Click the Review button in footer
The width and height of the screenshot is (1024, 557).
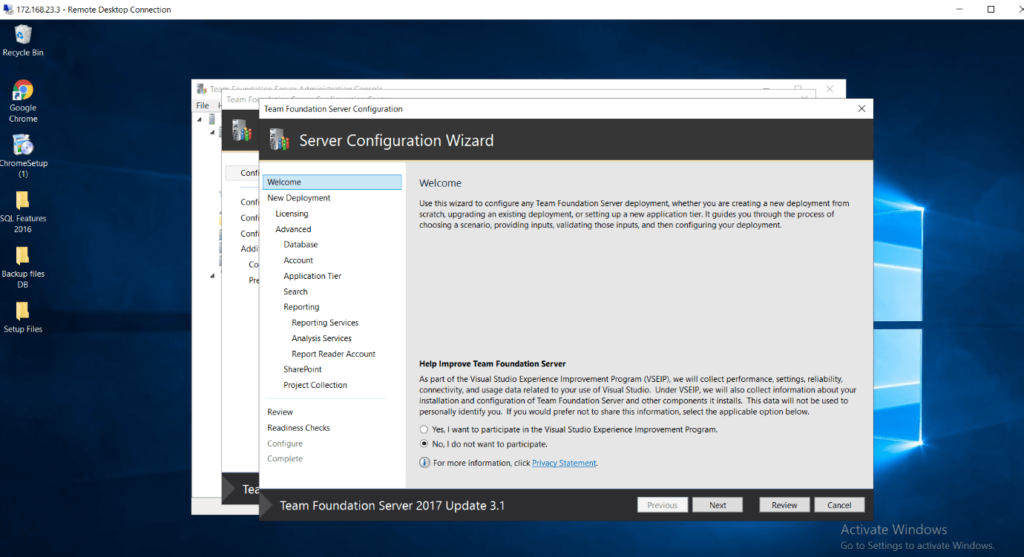pos(784,505)
